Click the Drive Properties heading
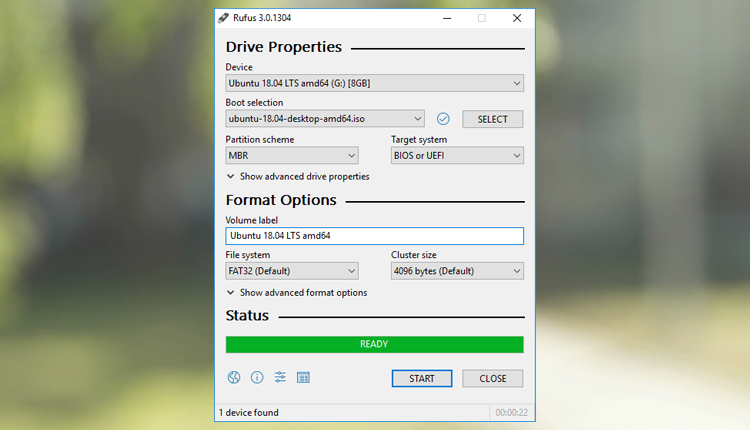 (x=284, y=47)
